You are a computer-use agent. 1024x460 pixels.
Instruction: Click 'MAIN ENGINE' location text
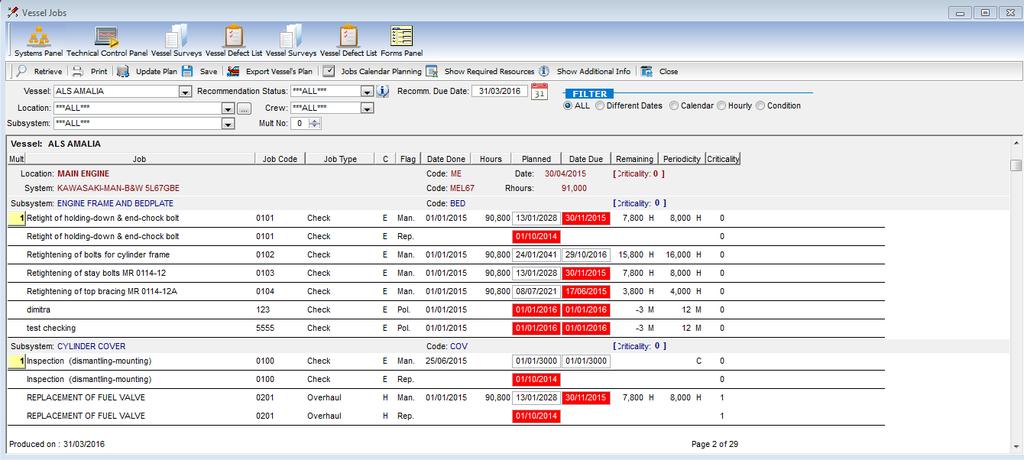83,174
